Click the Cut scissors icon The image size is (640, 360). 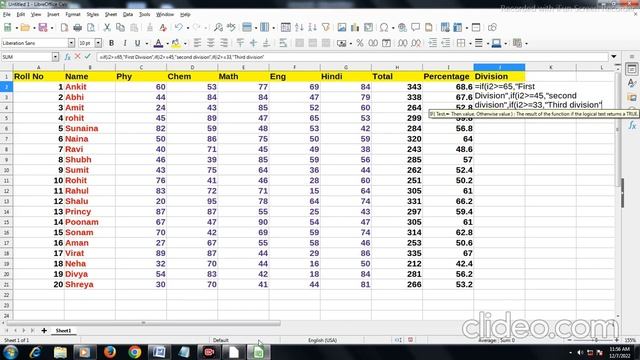[107, 28]
